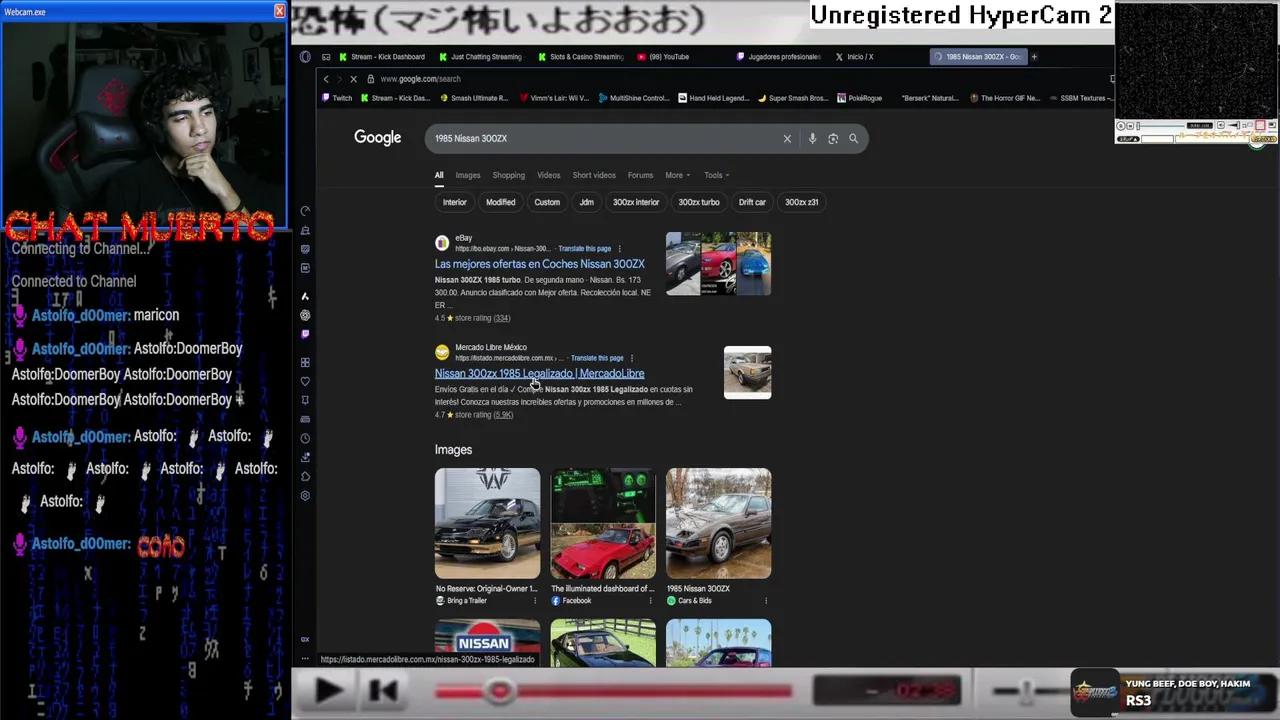Click the eBay result three-dot menu

619,249
